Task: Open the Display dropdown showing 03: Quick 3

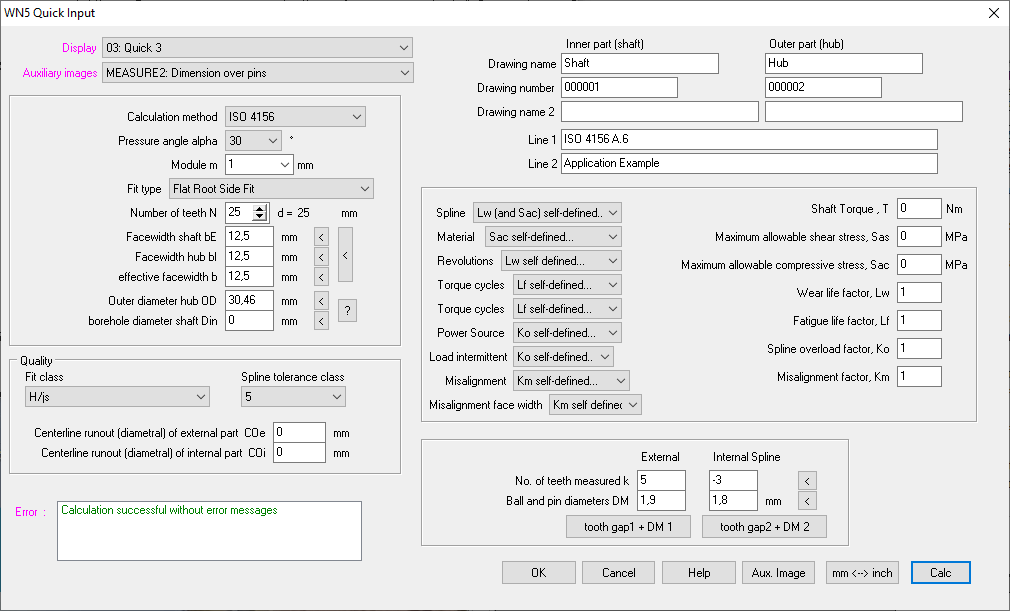Action: point(258,47)
